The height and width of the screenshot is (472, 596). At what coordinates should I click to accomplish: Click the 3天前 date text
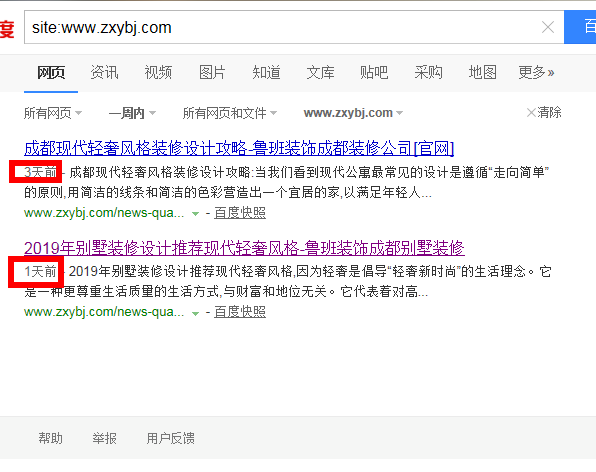coord(40,172)
